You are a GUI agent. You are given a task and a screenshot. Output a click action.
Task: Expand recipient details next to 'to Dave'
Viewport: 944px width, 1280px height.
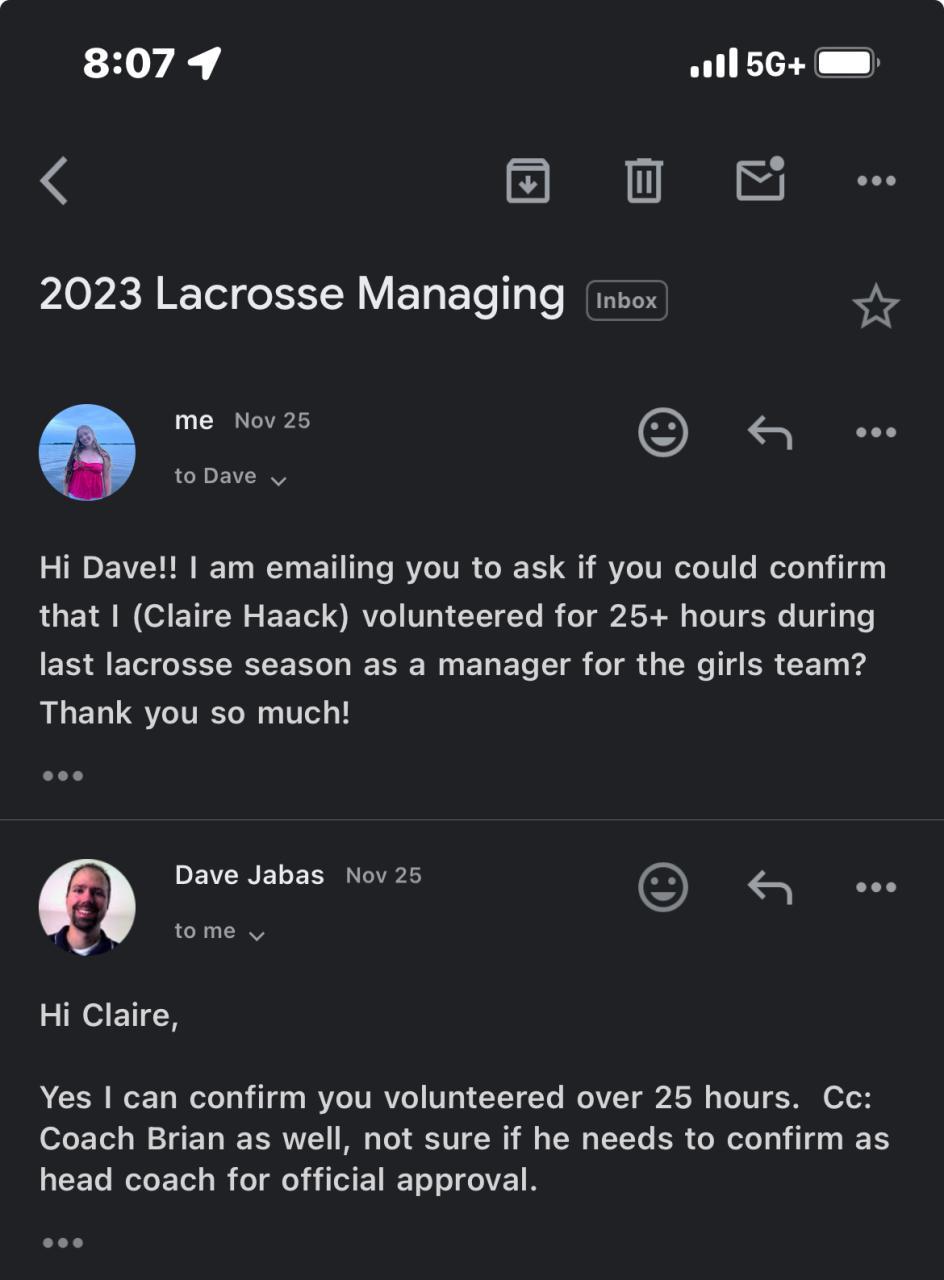tap(279, 480)
